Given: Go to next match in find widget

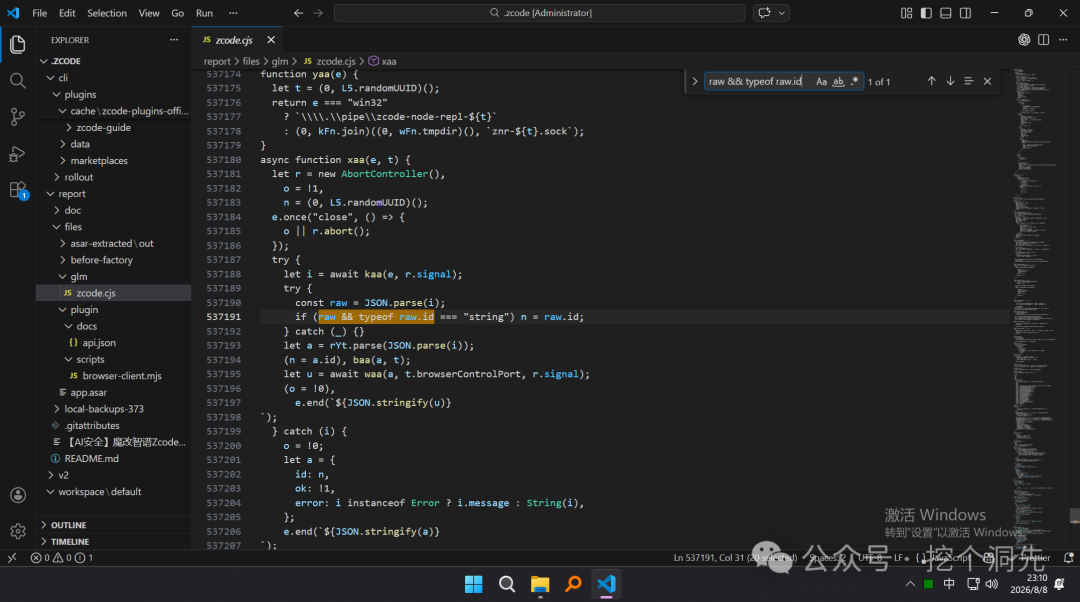Looking at the screenshot, I should 951,81.
